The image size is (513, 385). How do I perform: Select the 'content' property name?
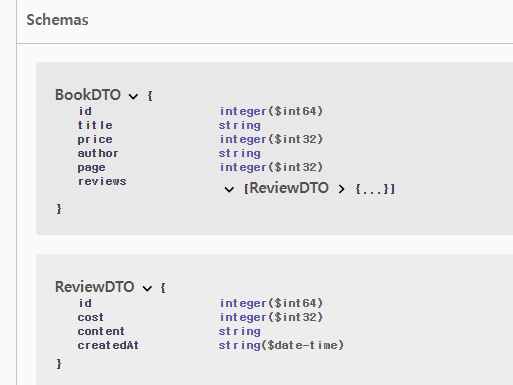pos(101,331)
